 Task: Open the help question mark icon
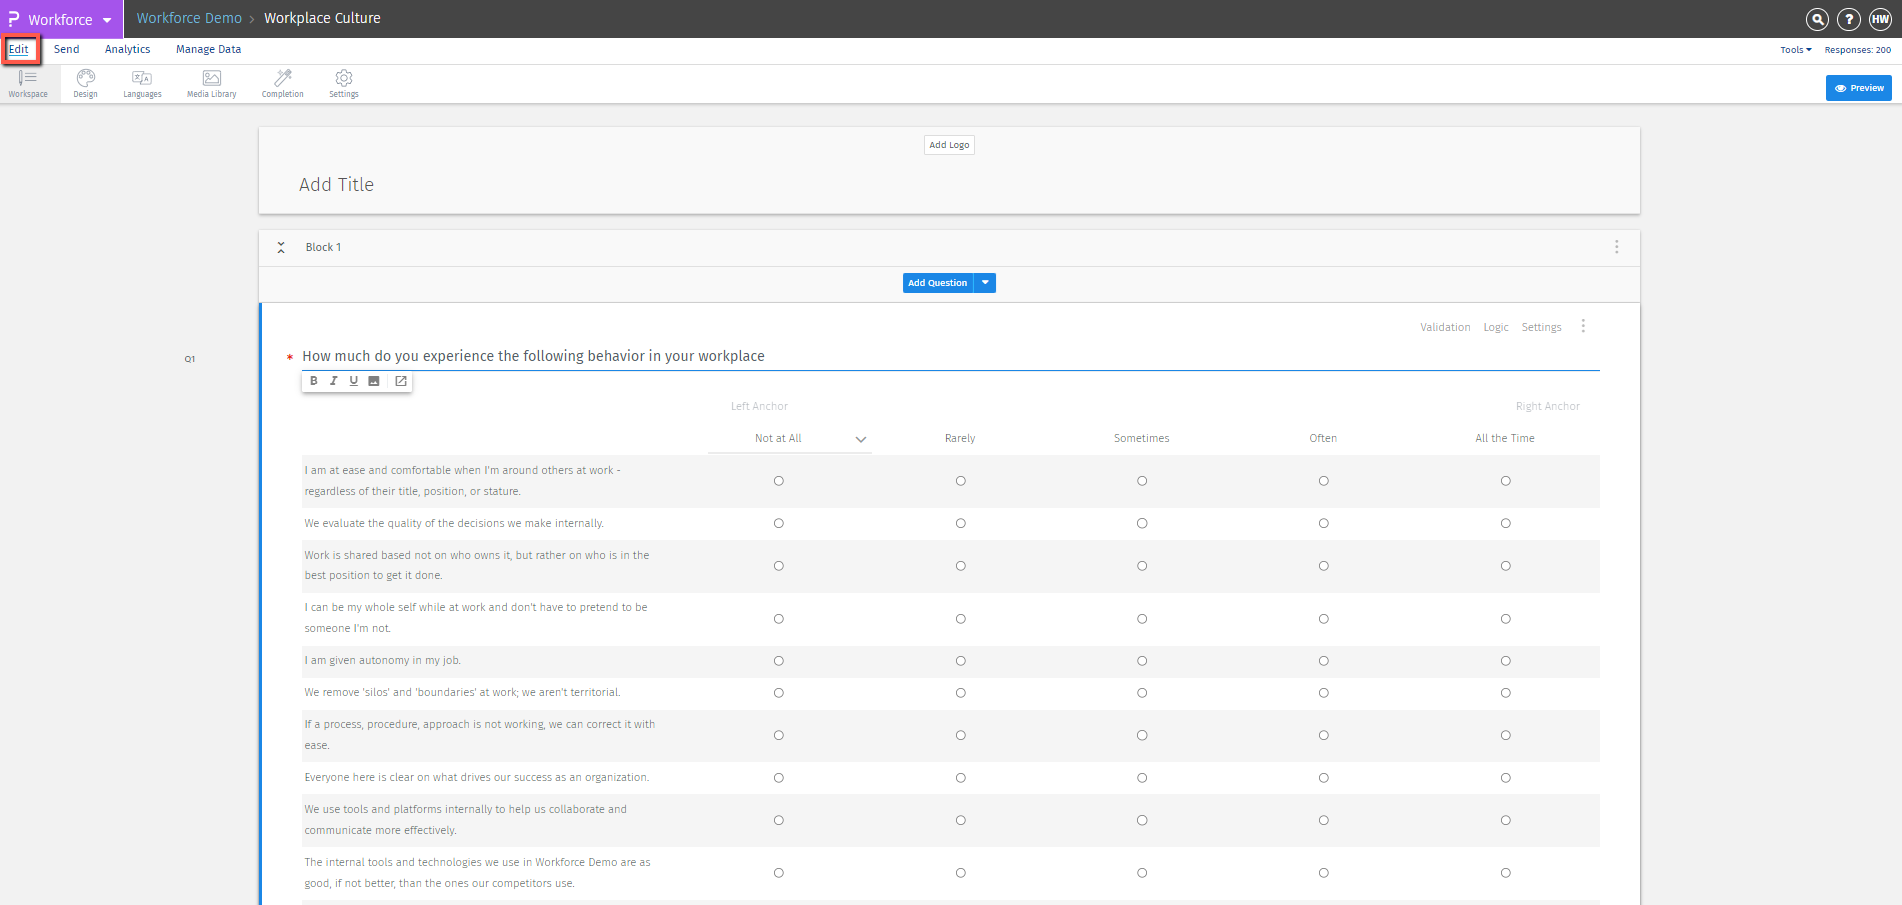click(1849, 19)
